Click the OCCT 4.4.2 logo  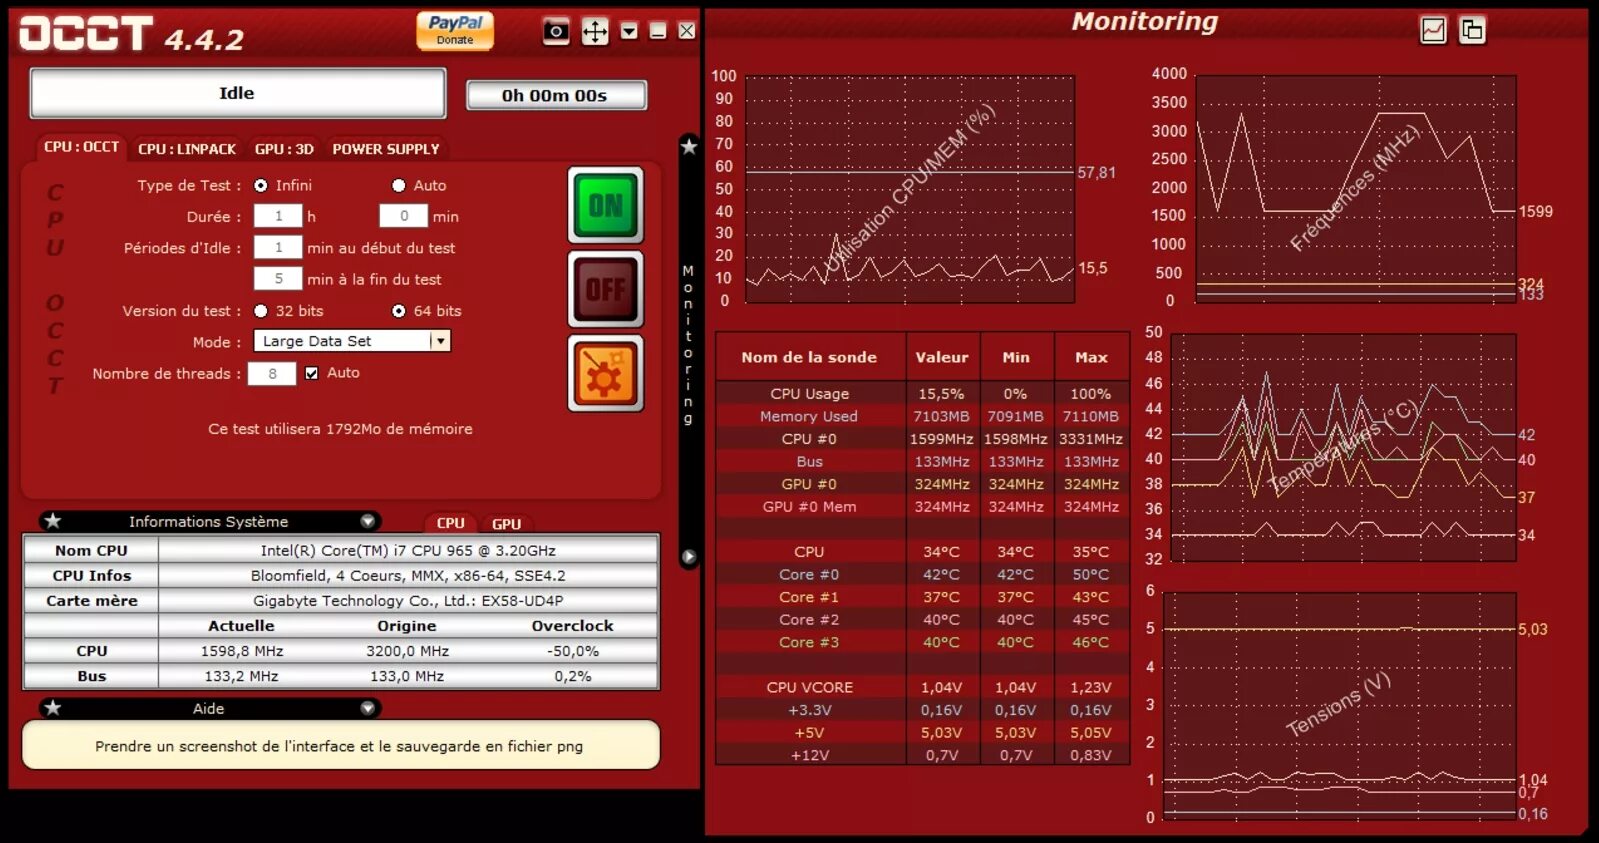(131, 34)
